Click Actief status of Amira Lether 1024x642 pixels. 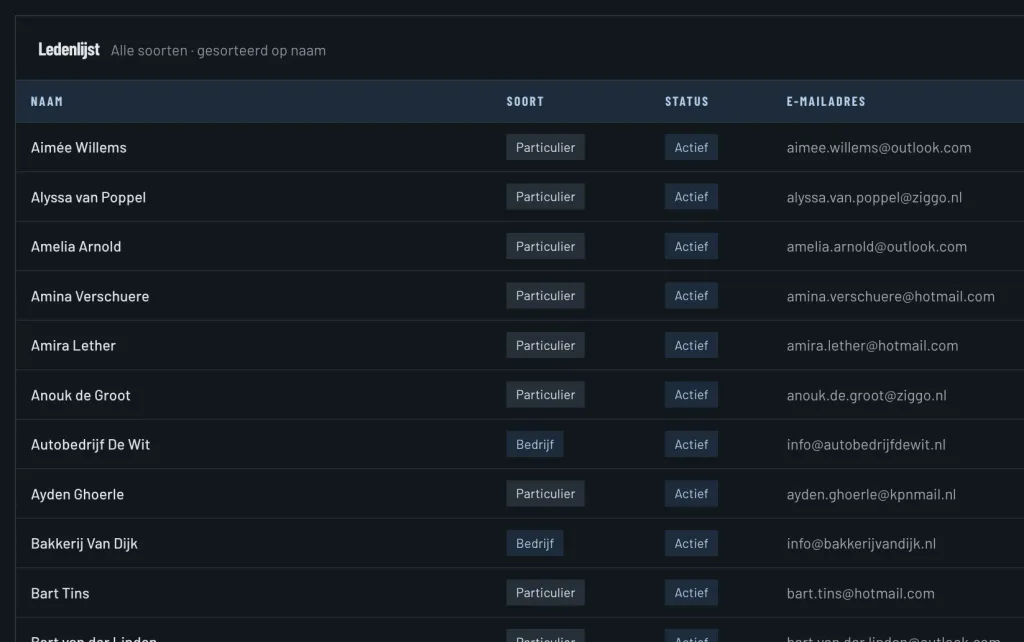pos(691,345)
